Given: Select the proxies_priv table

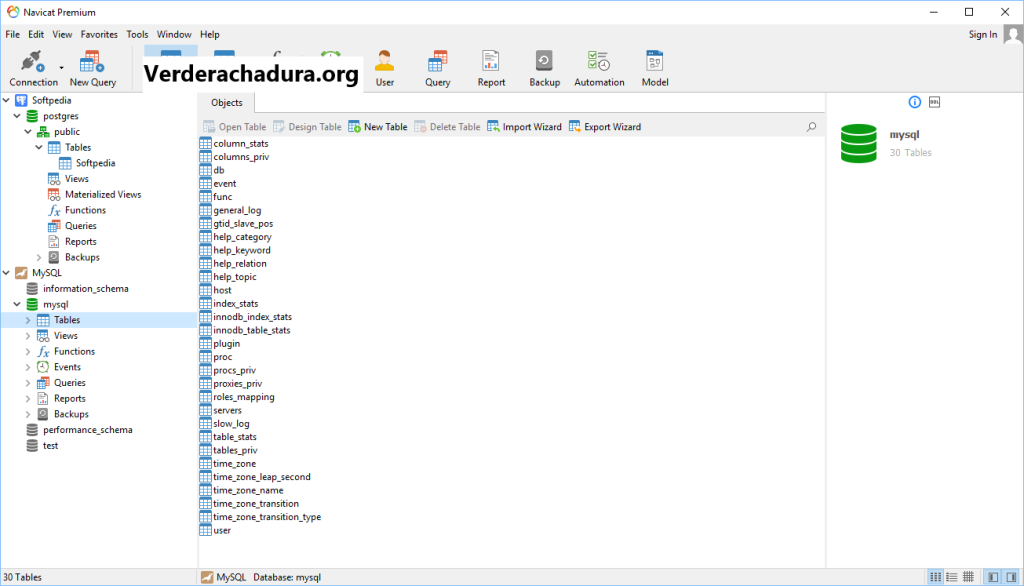Looking at the screenshot, I should [231, 383].
